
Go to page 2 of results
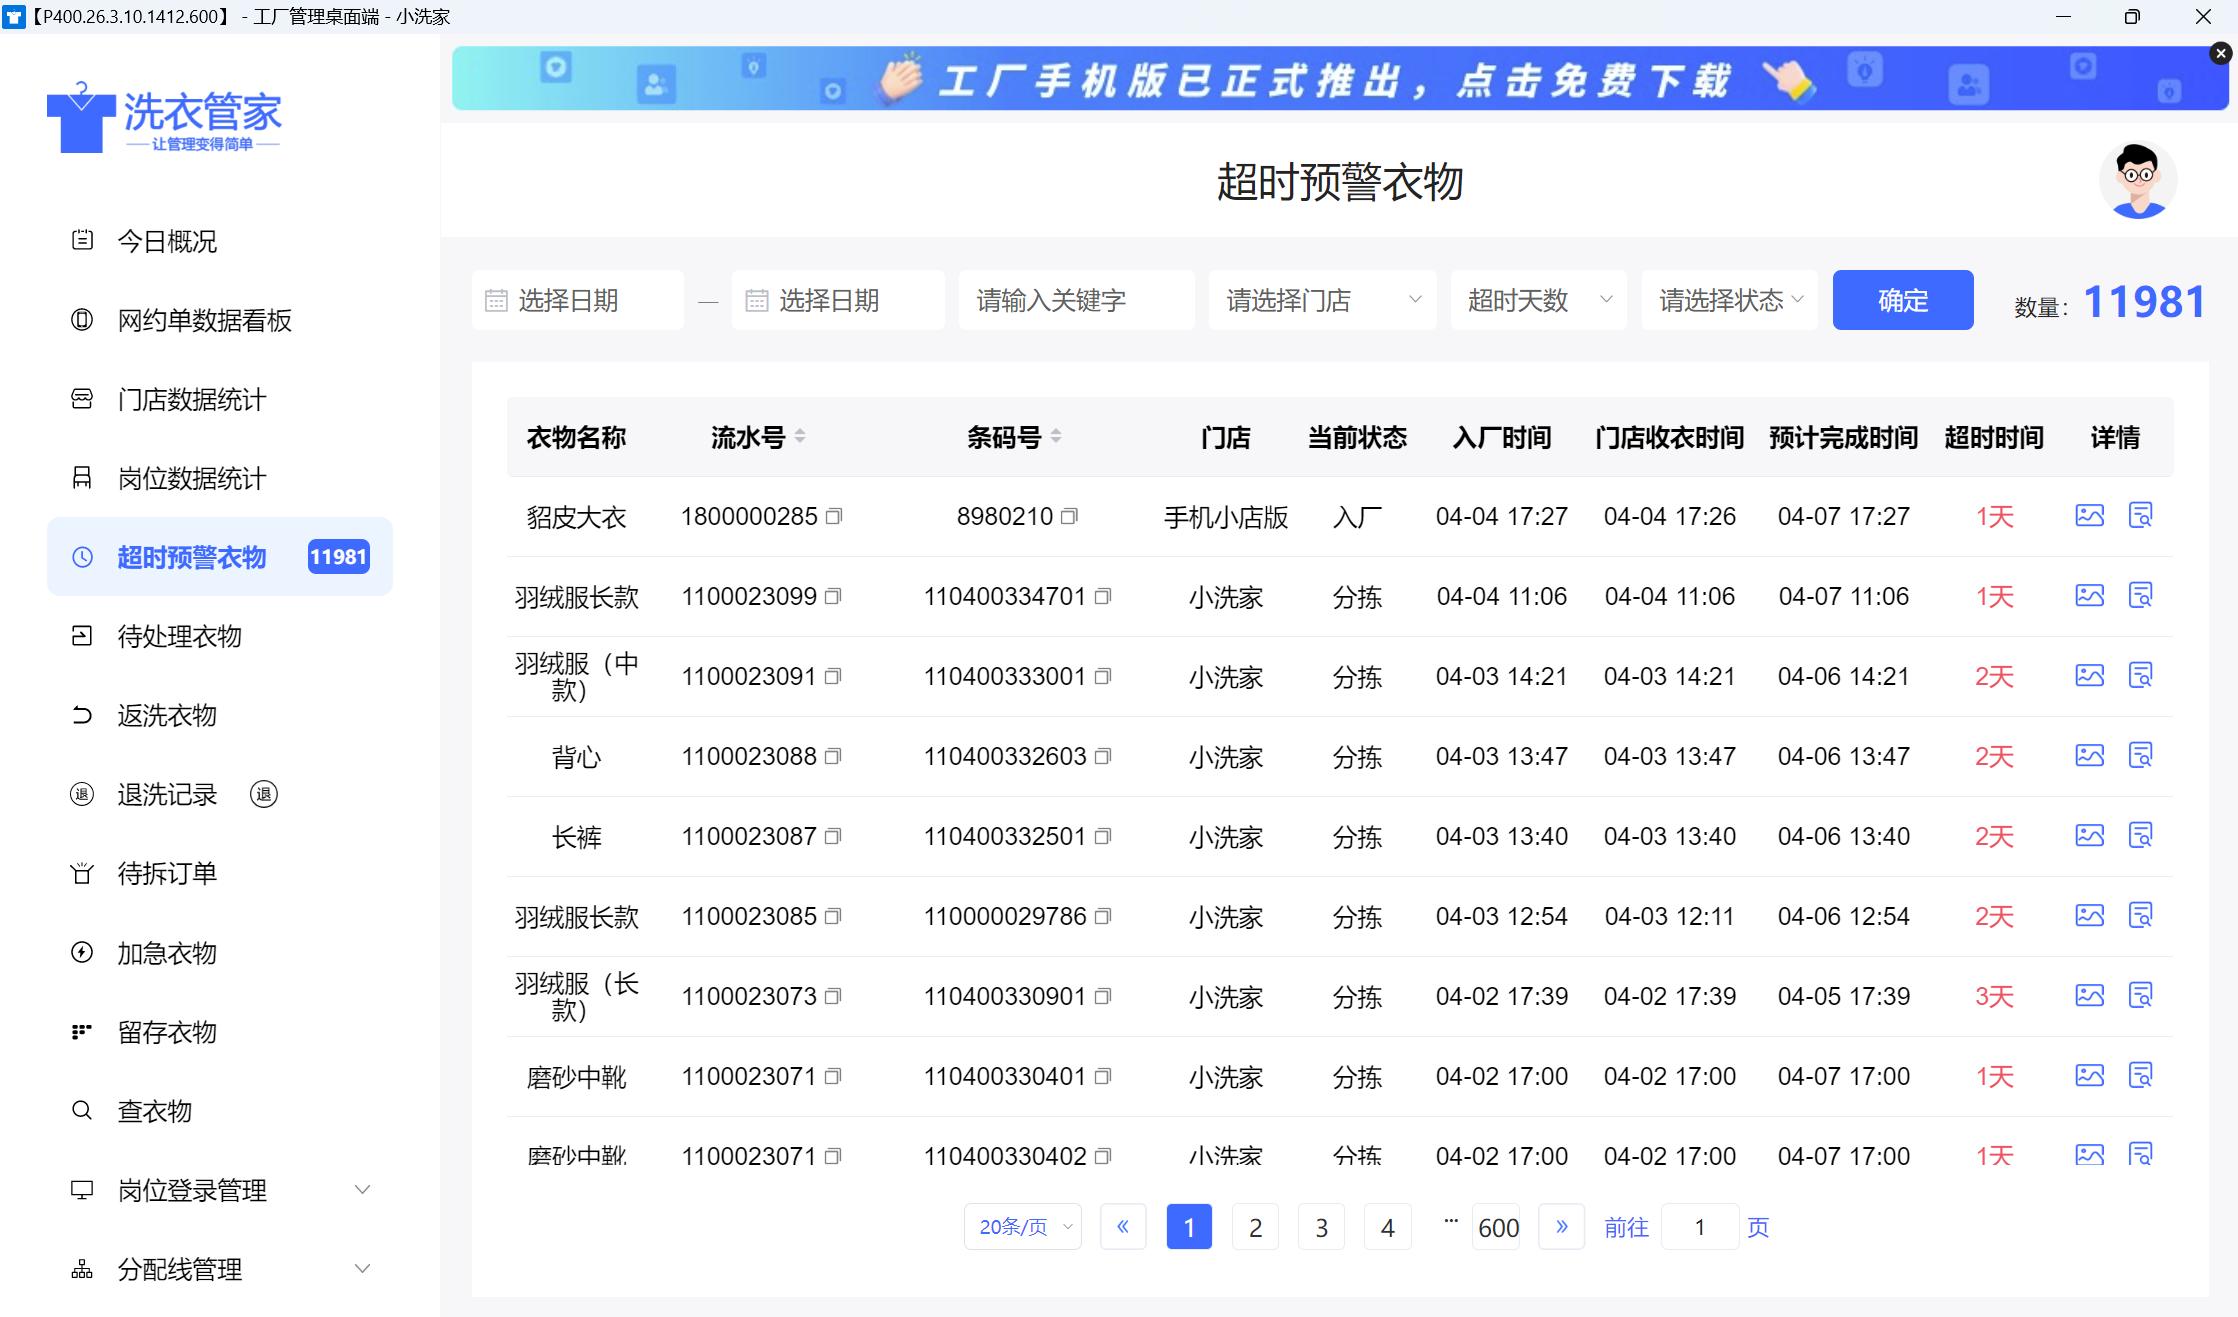[x=1255, y=1227]
